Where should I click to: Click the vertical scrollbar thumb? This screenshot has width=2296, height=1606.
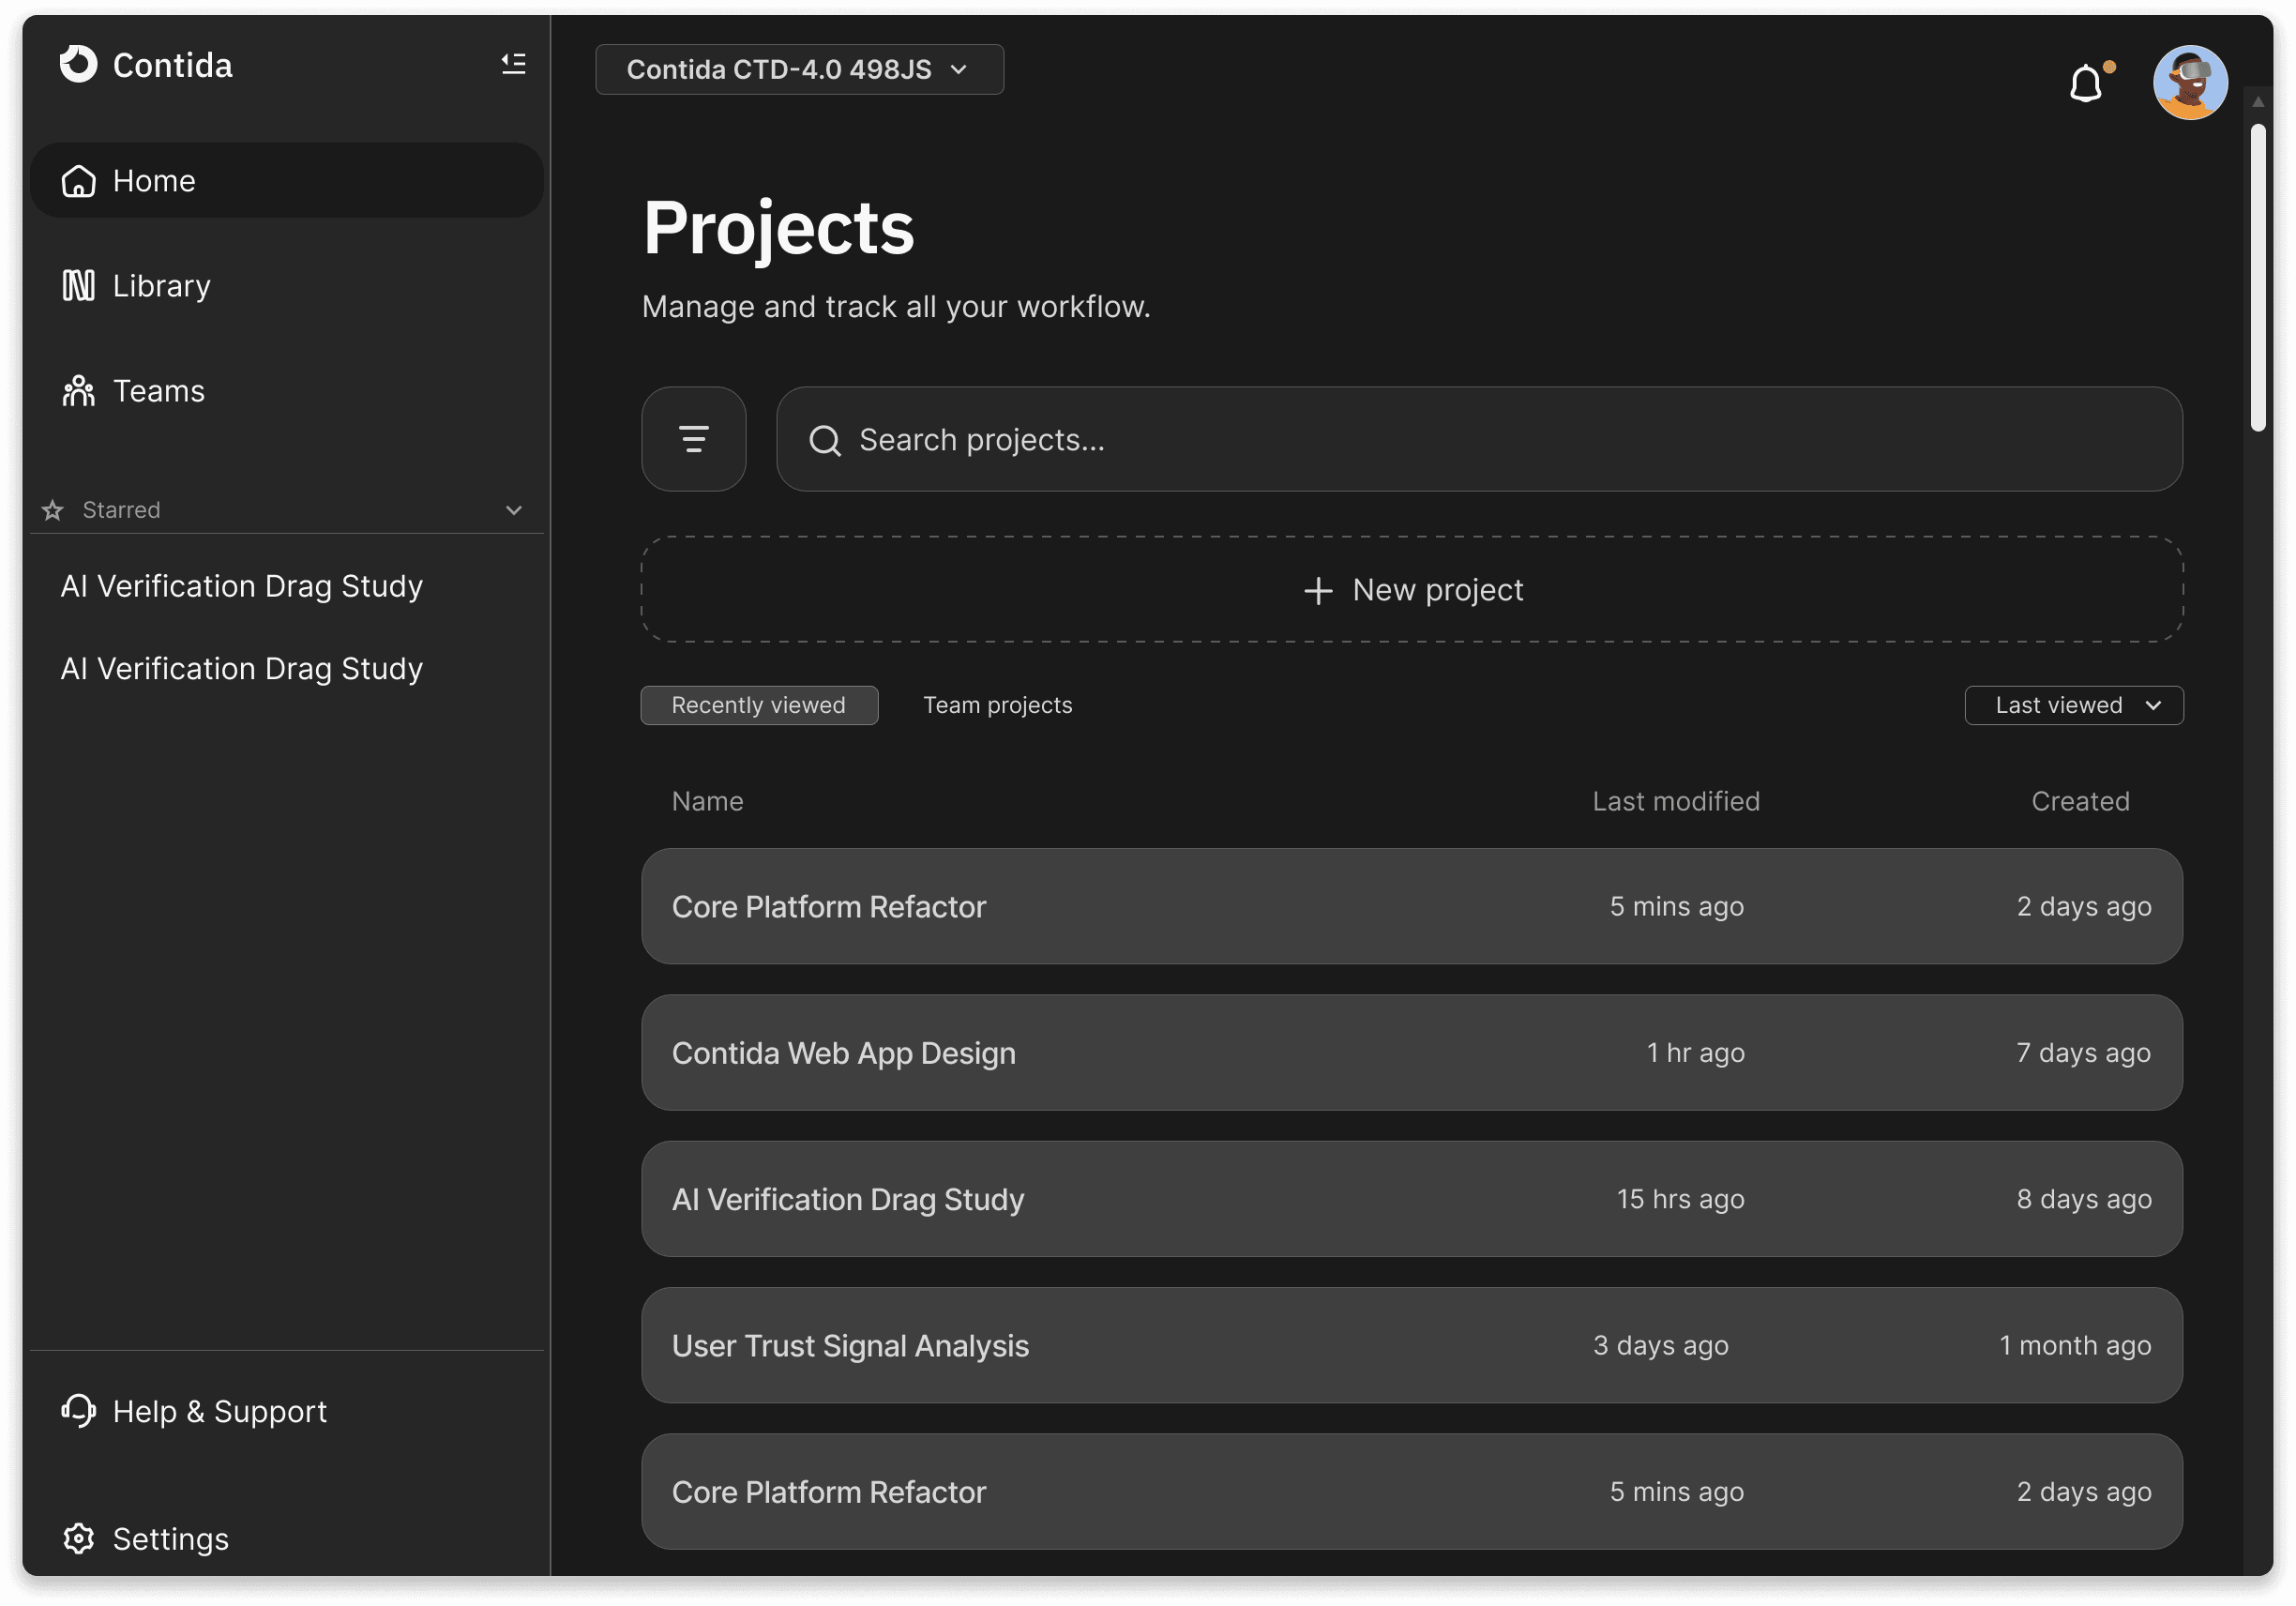(2257, 277)
